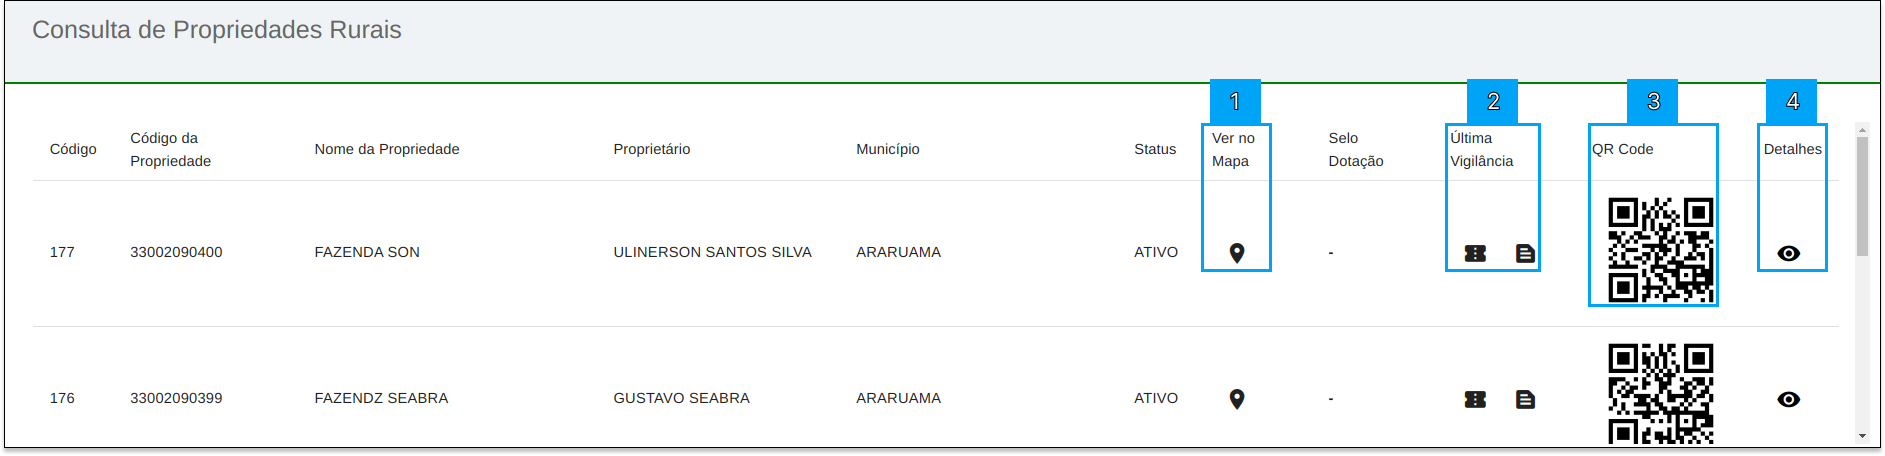Screen dimensions: 1885x456
Task: Select property code 33002090400
Action: coord(176,252)
